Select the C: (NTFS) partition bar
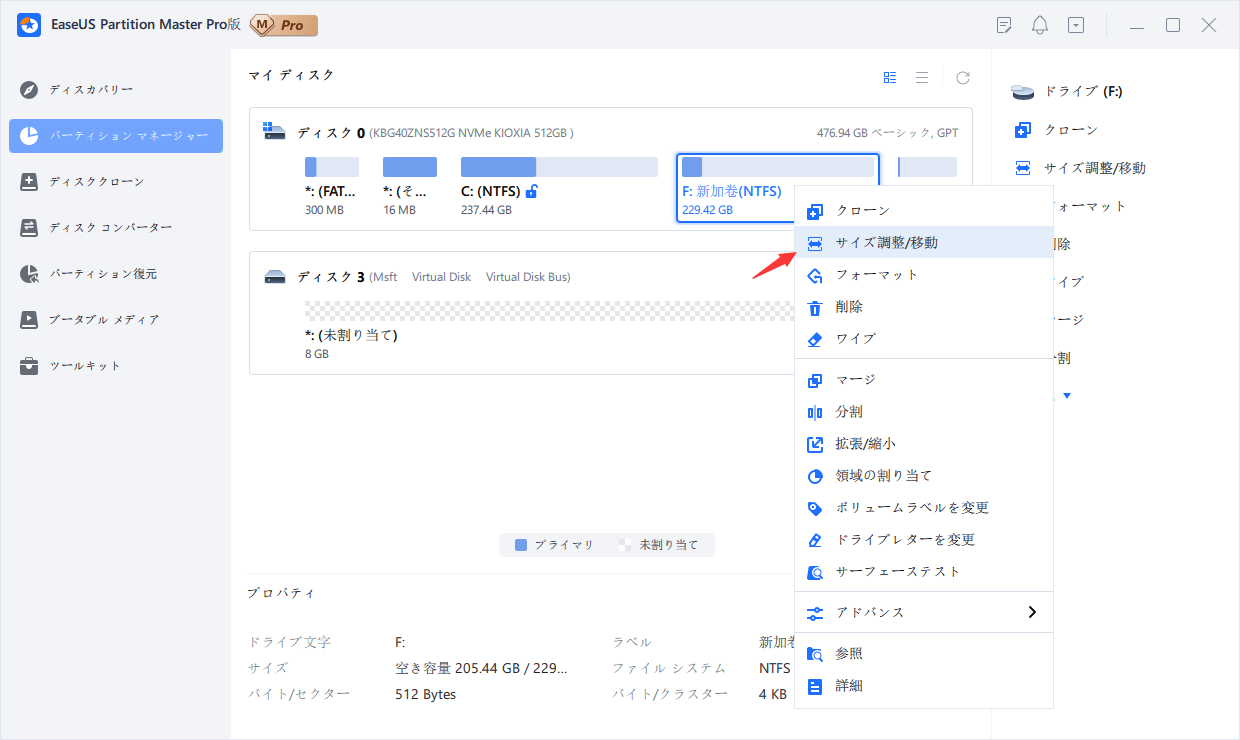This screenshot has width=1240, height=740. coord(559,167)
